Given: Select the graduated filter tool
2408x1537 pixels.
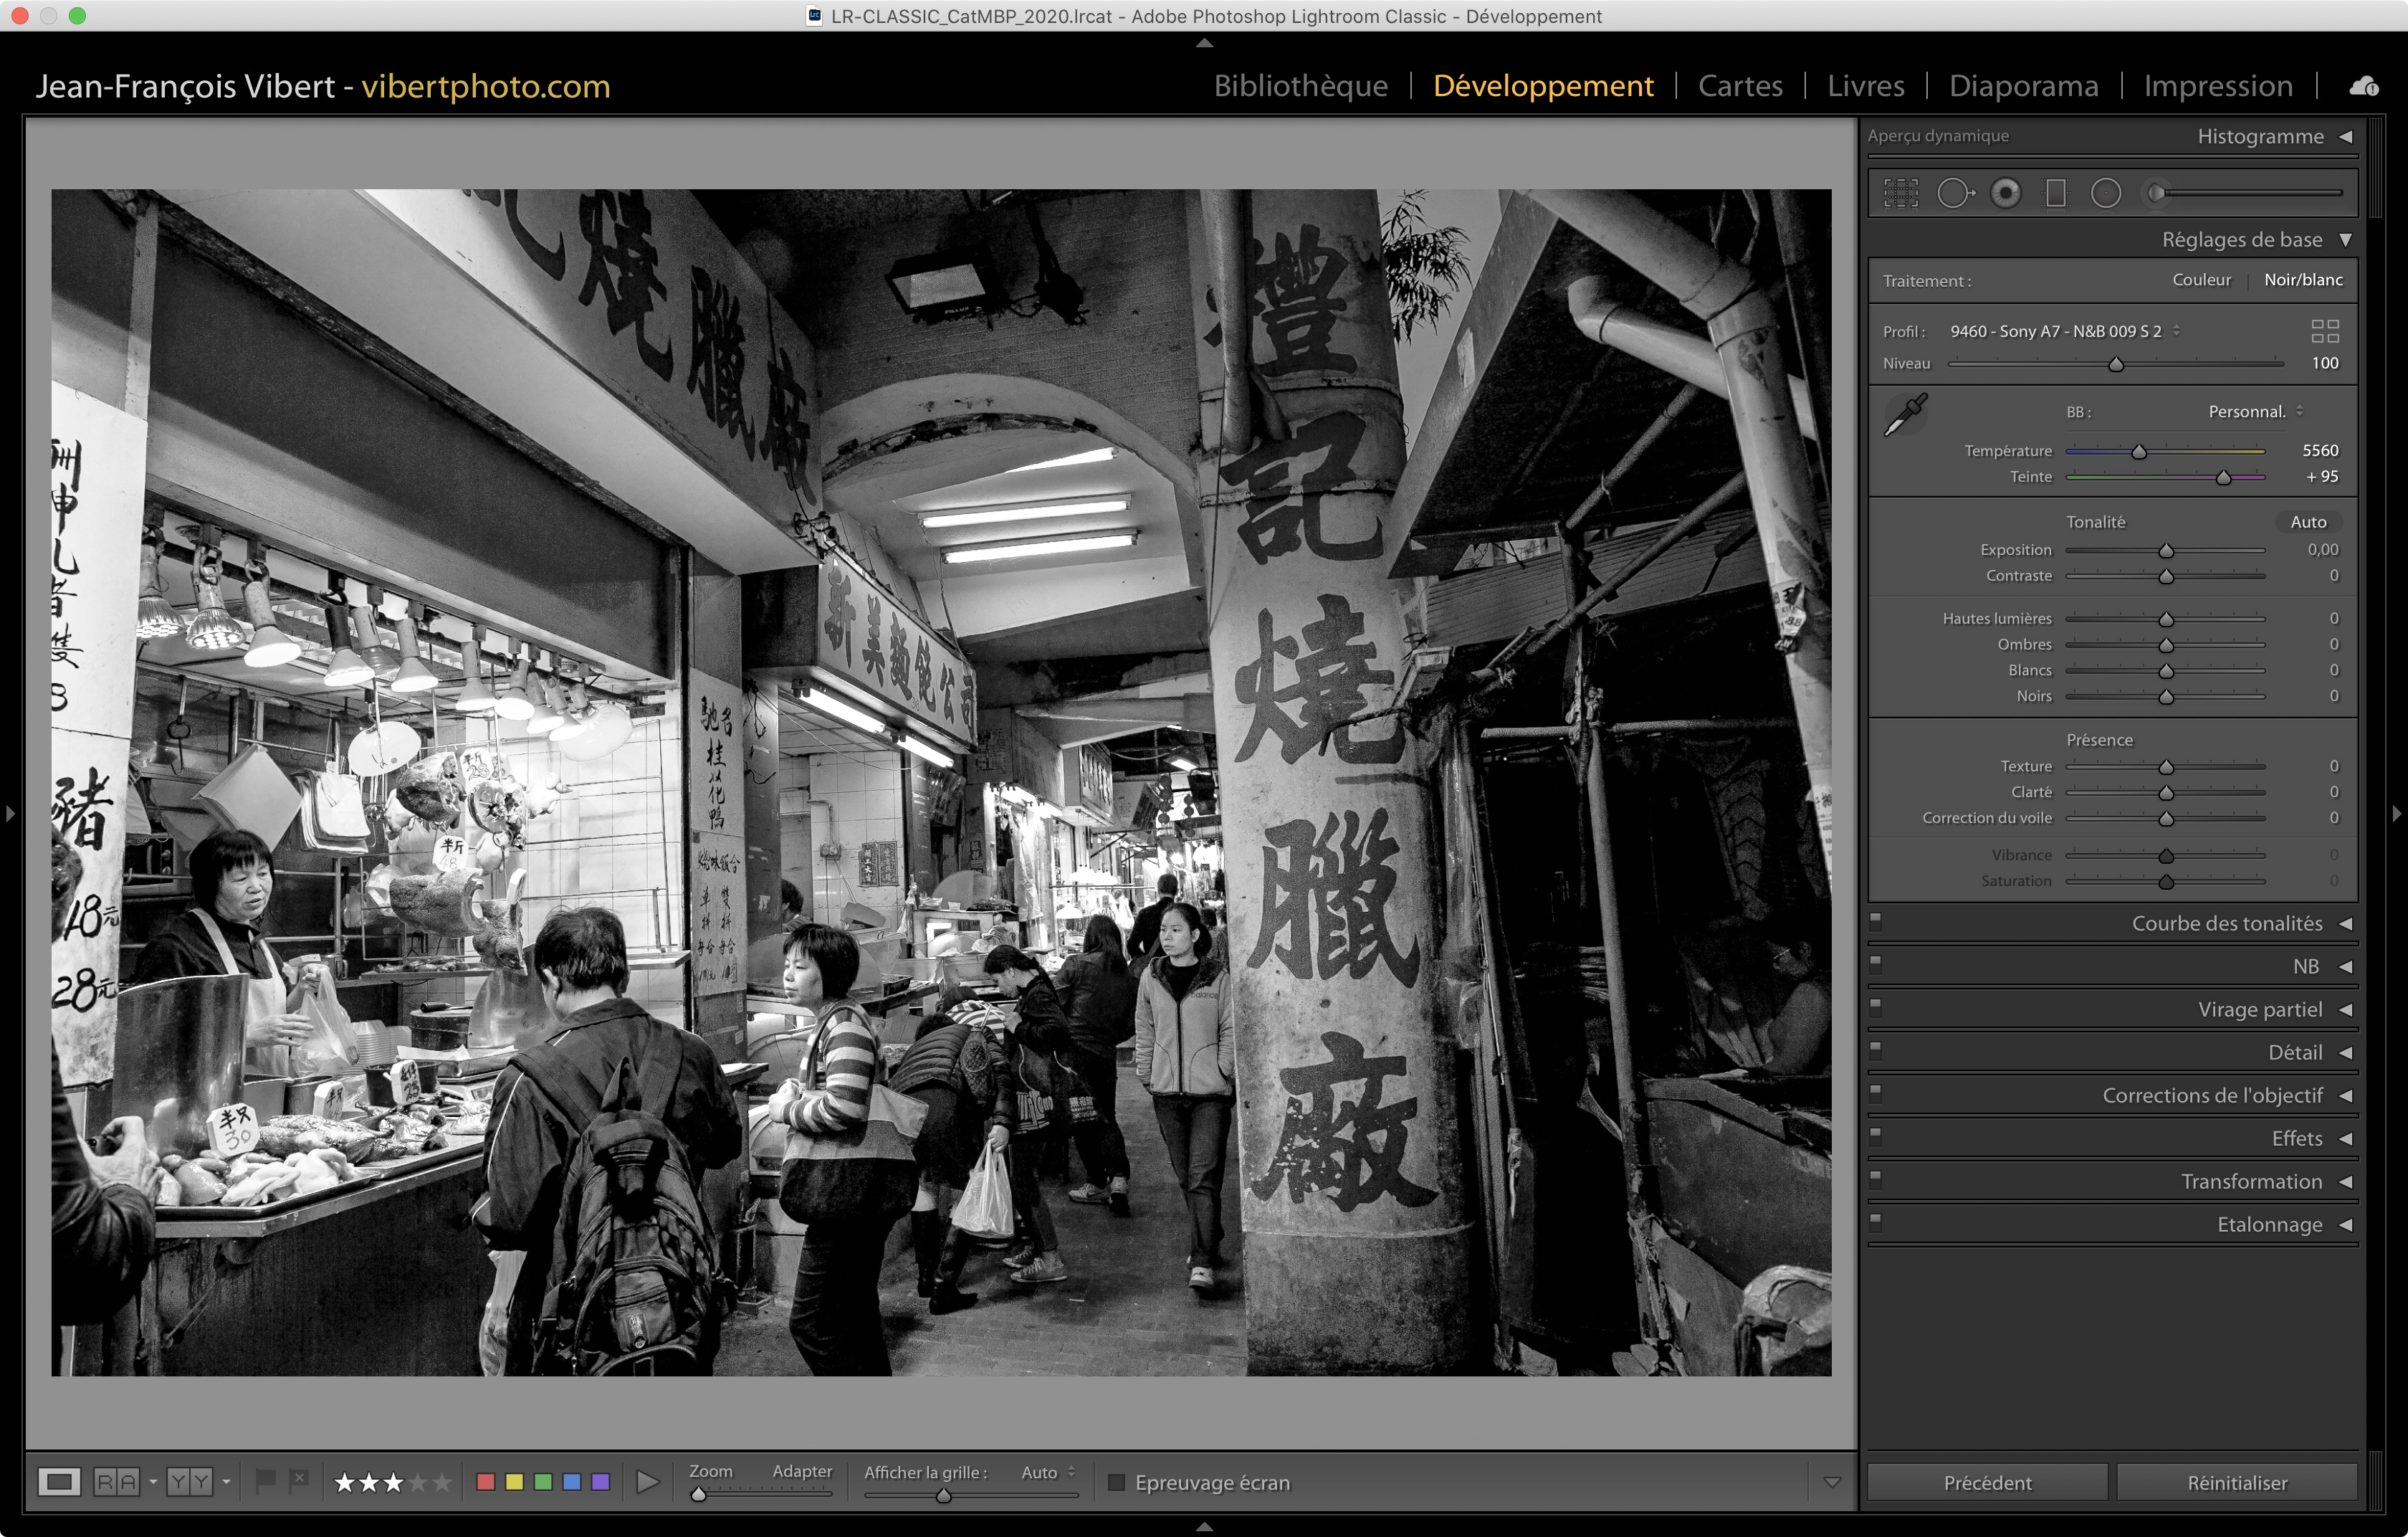Looking at the screenshot, I should tap(2055, 193).
